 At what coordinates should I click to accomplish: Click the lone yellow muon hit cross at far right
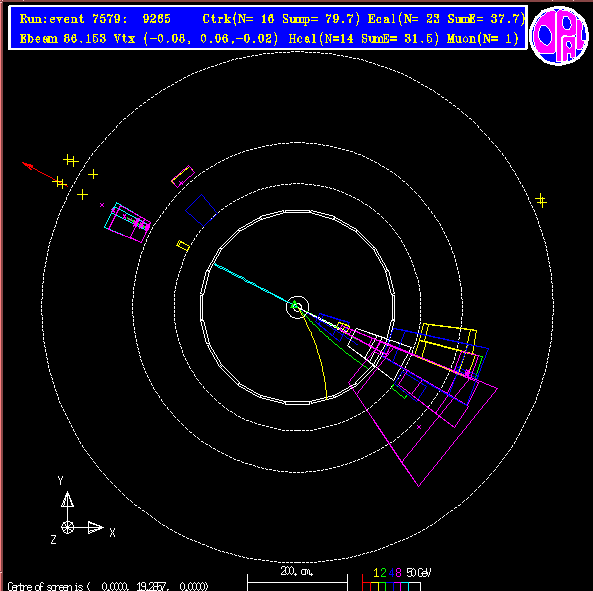point(541,200)
